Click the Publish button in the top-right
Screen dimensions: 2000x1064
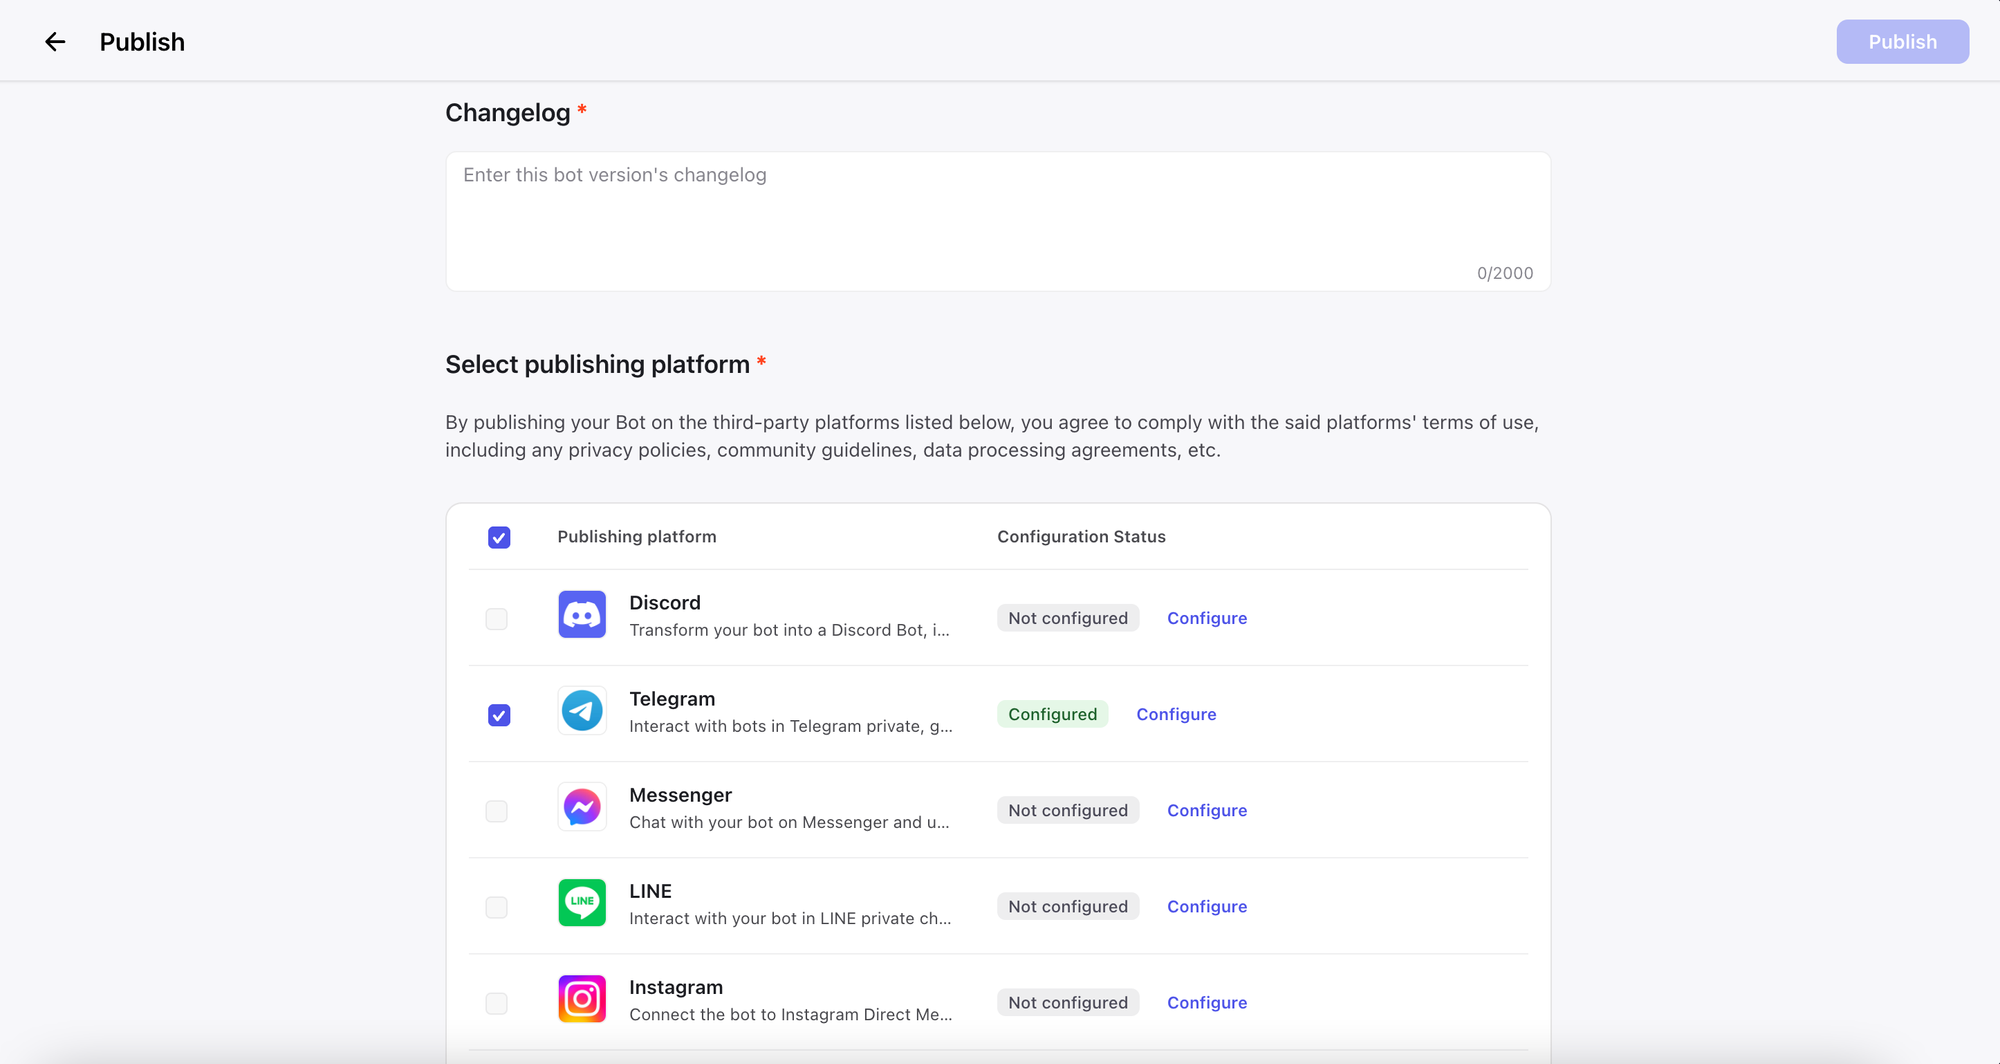point(1902,42)
